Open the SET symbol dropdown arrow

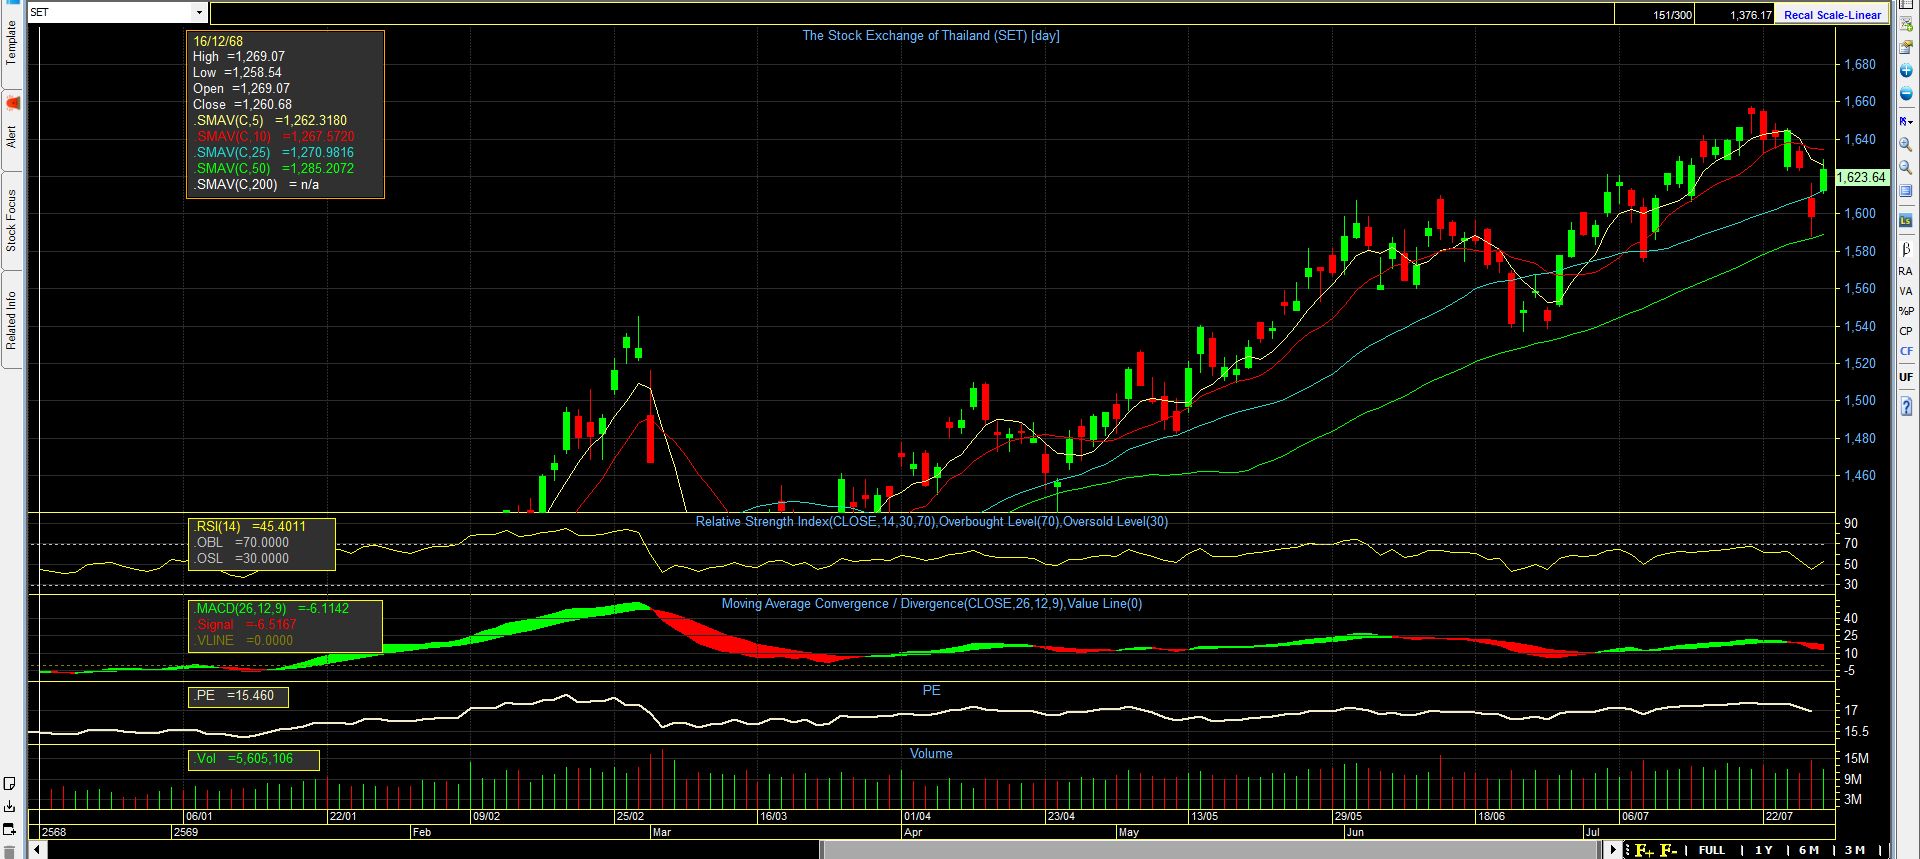coord(199,12)
